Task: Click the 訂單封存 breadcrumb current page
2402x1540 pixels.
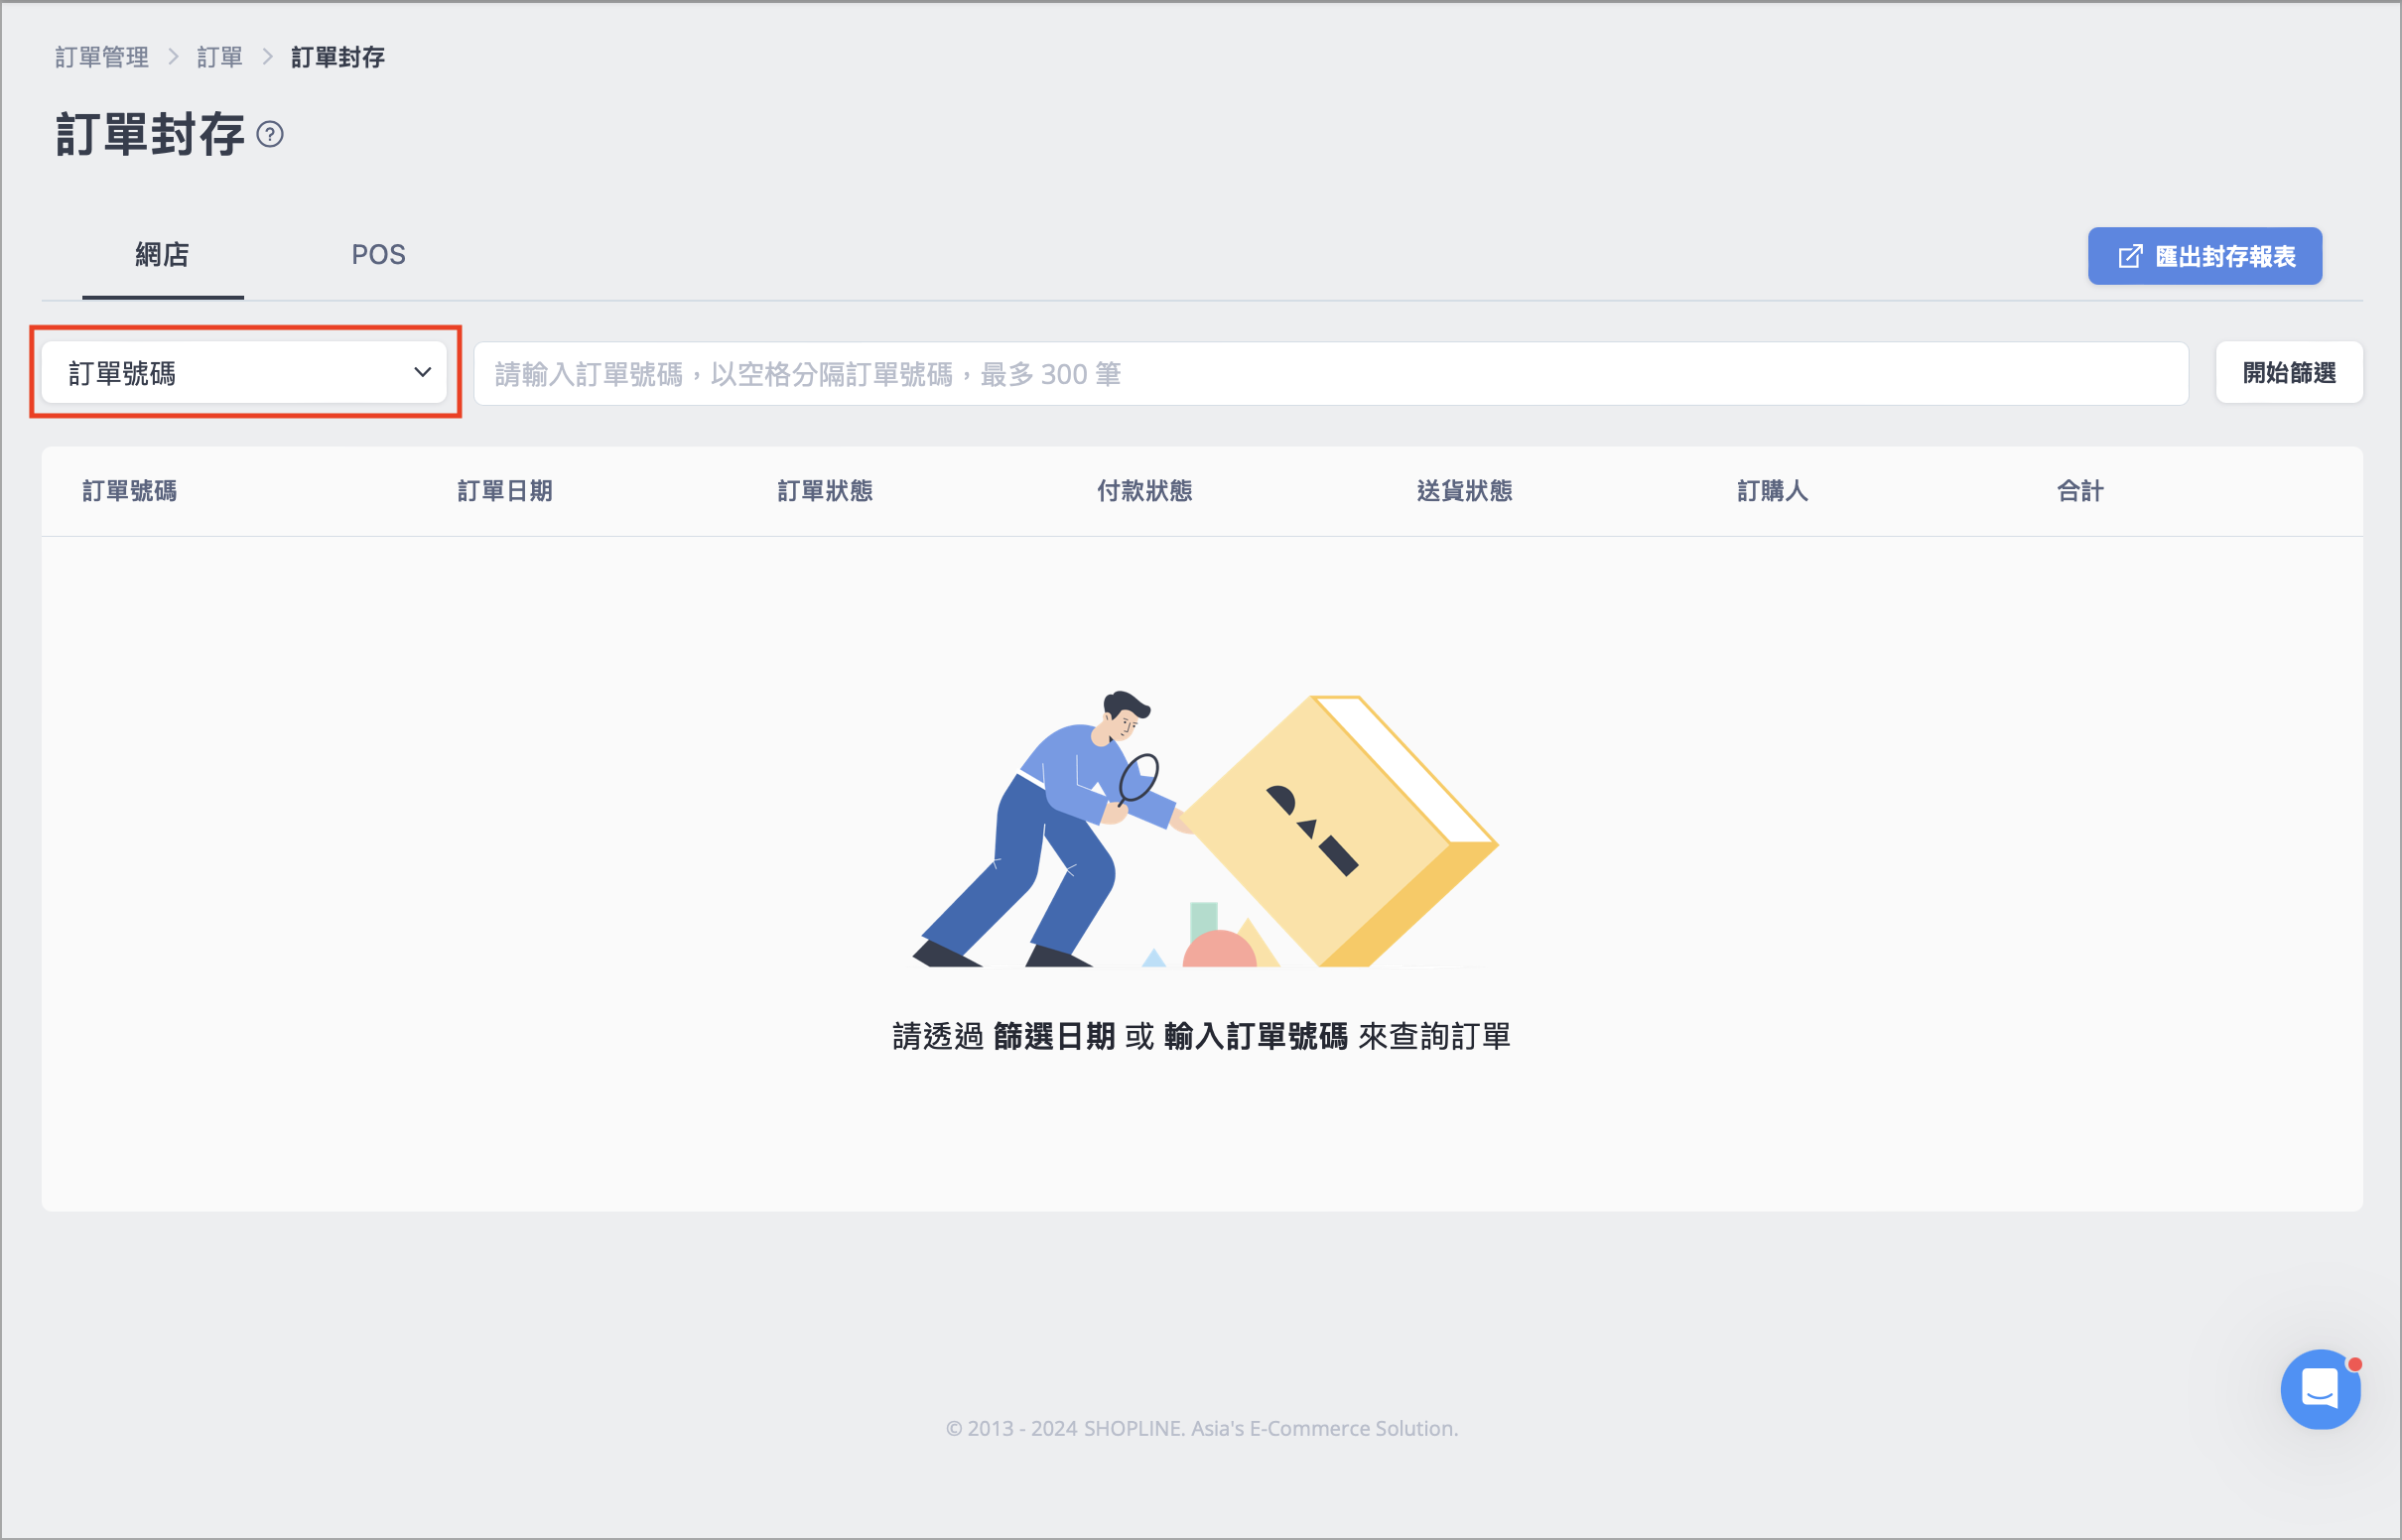Action: pyautogui.click(x=338, y=58)
